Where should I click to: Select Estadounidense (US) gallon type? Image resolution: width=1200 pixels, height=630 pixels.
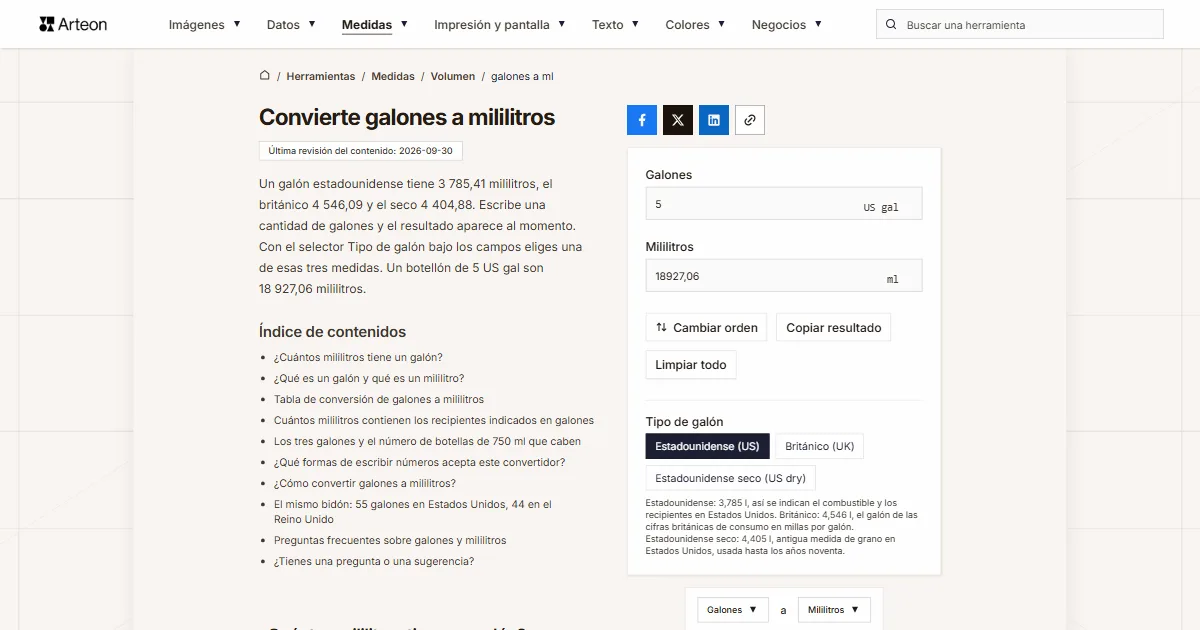coord(707,446)
